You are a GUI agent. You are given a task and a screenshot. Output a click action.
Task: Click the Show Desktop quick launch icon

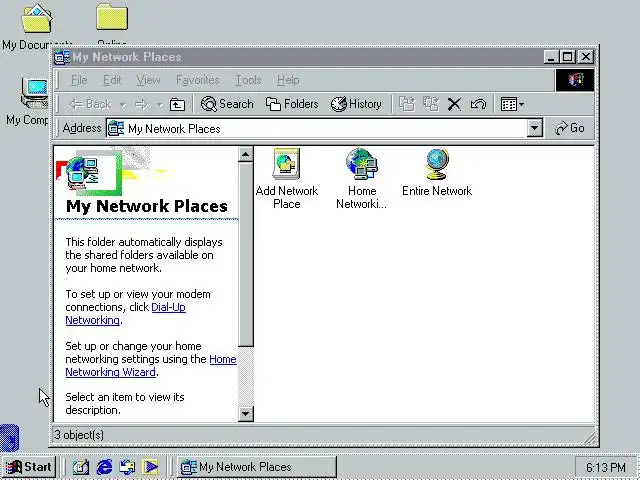pos(81,467)
